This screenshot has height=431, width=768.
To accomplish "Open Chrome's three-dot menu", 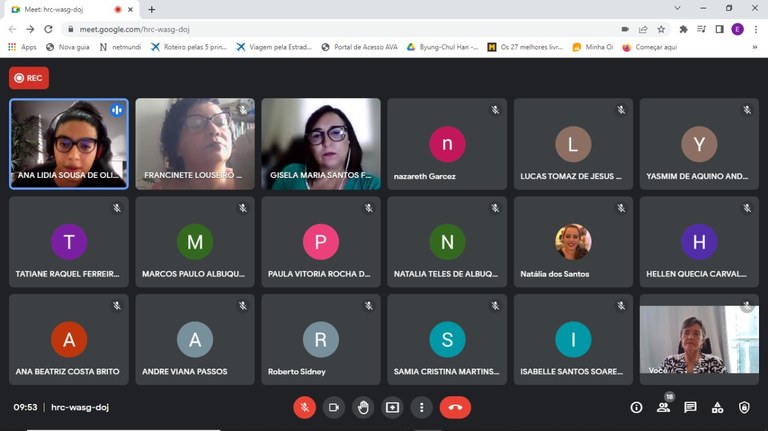I will click(756, 29).
